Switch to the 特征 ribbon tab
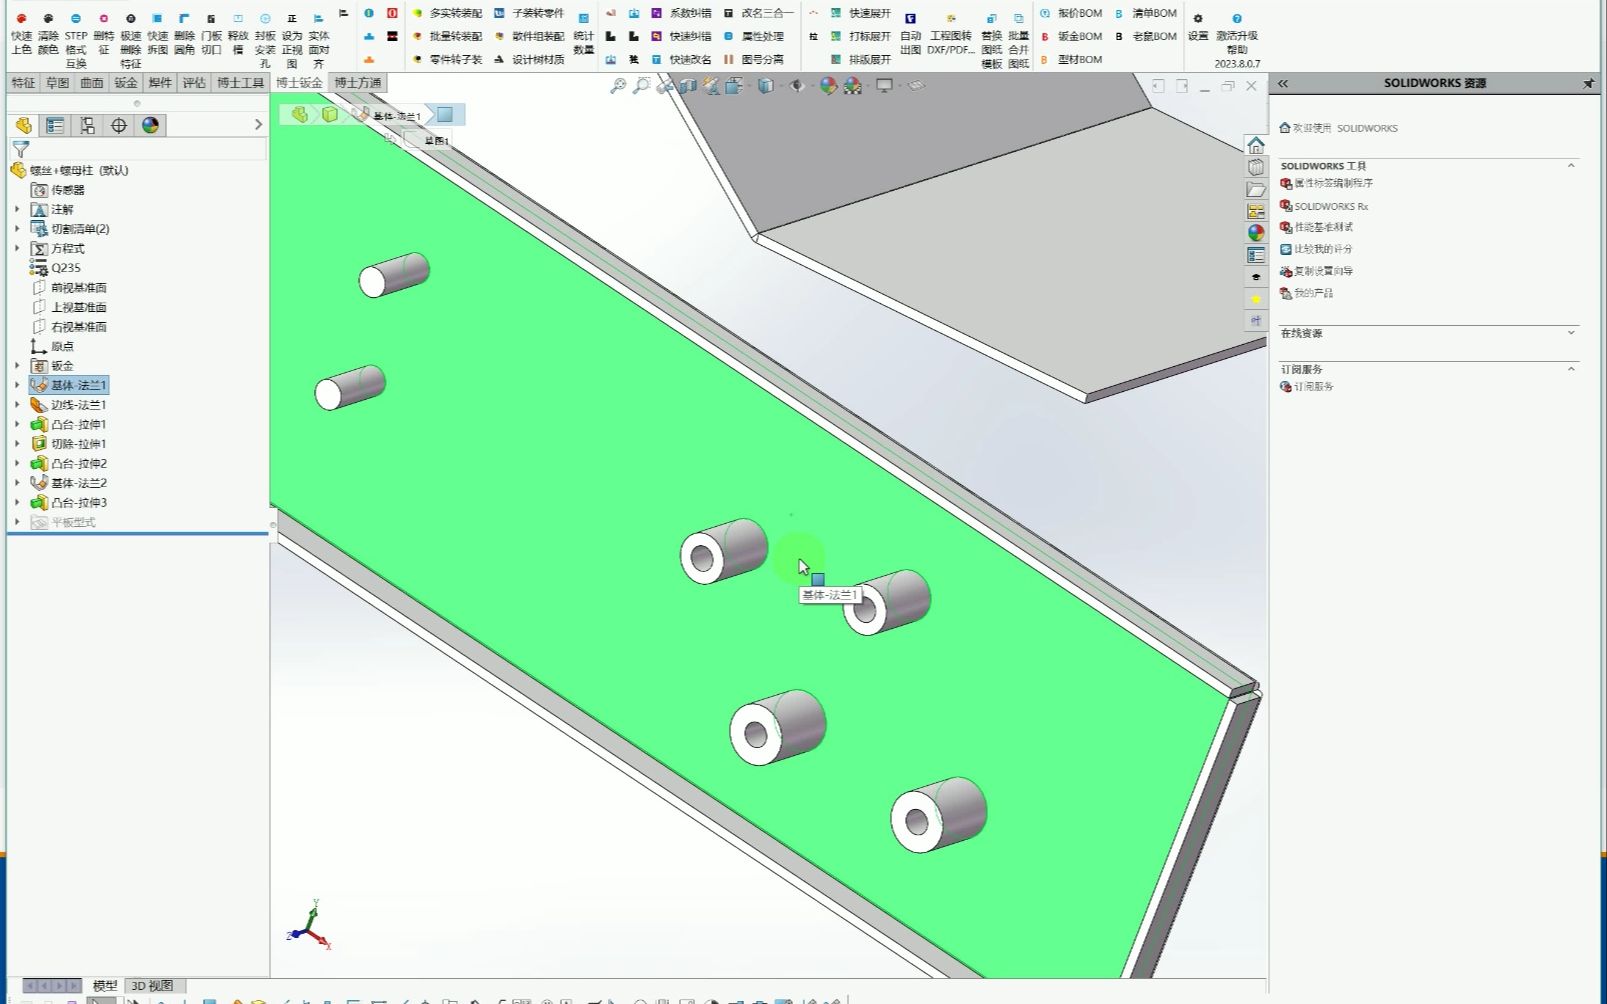Screen dimensions: 1607x1004 (21, 83)
